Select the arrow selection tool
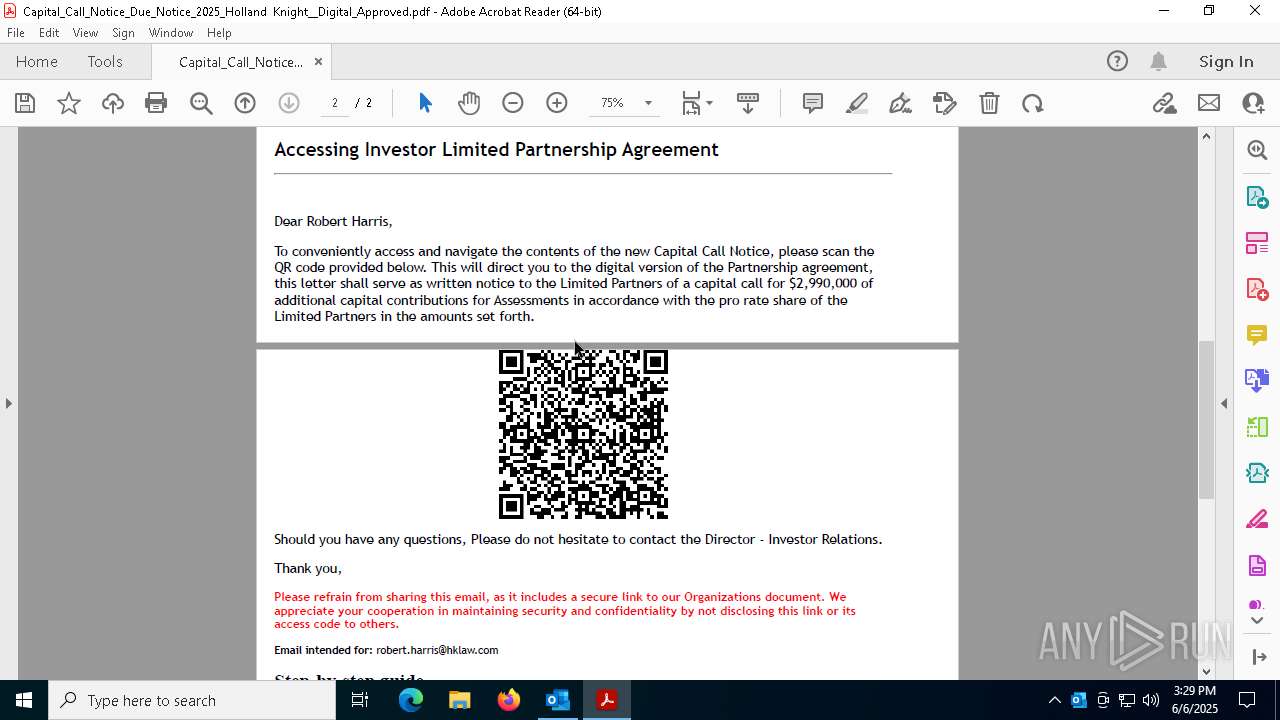1280x720 pixels. 425,103
